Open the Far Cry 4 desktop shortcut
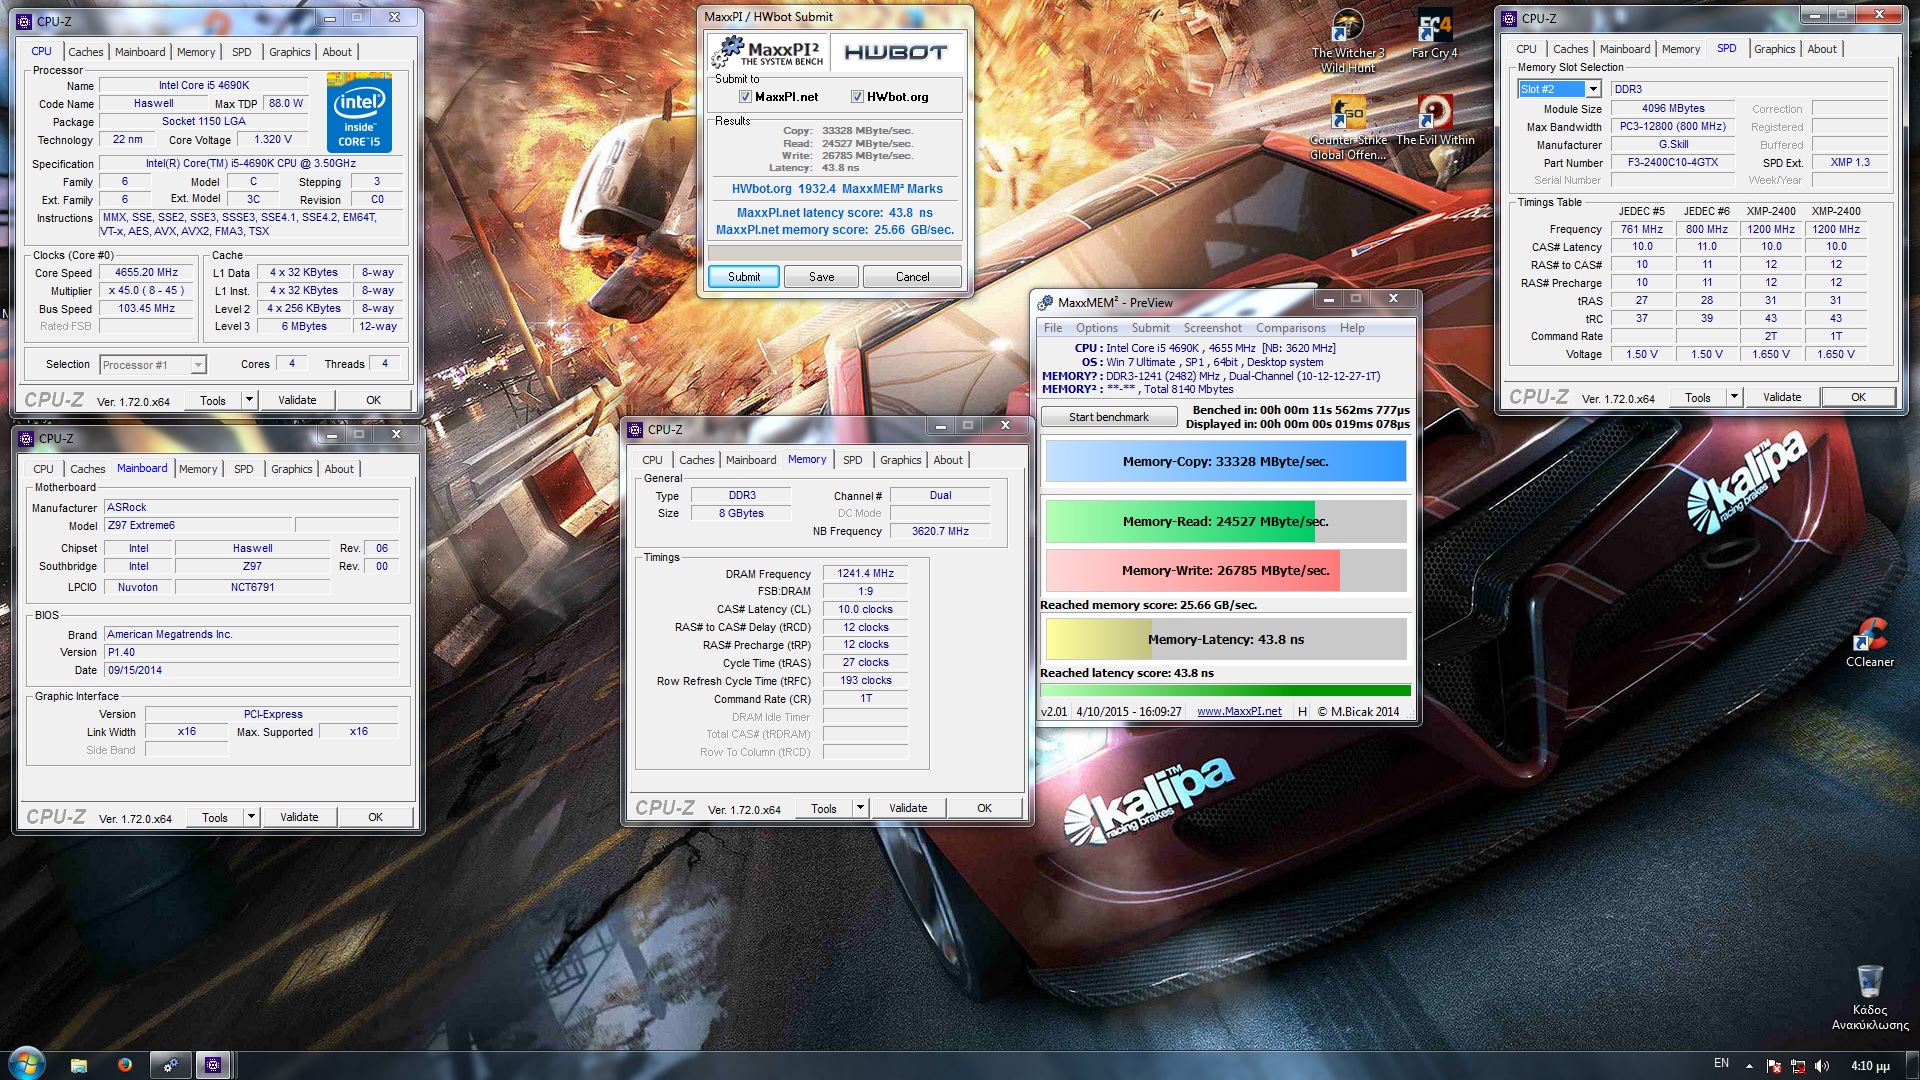This screenshot has height=1080, width=1920. pos(1434,34)
